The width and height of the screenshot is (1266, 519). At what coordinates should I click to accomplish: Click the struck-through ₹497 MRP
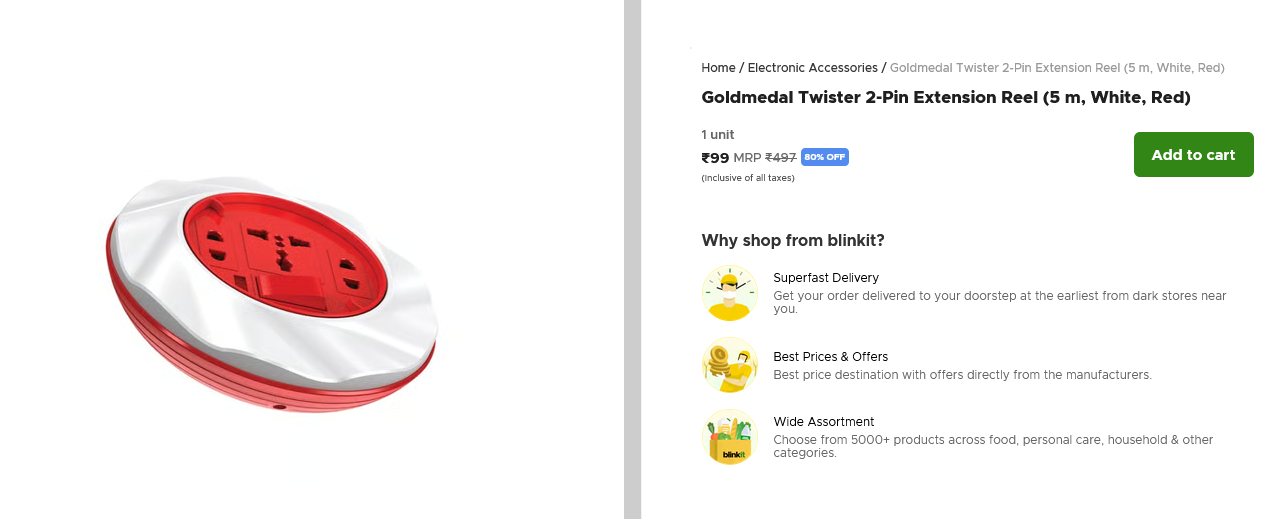[780, 158]
